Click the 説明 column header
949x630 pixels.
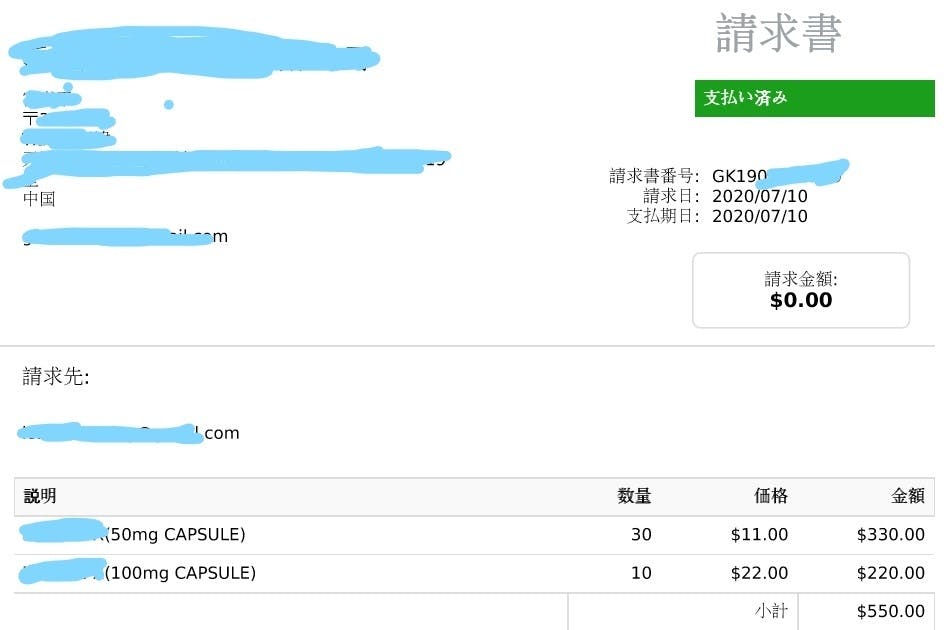(40, 496)
